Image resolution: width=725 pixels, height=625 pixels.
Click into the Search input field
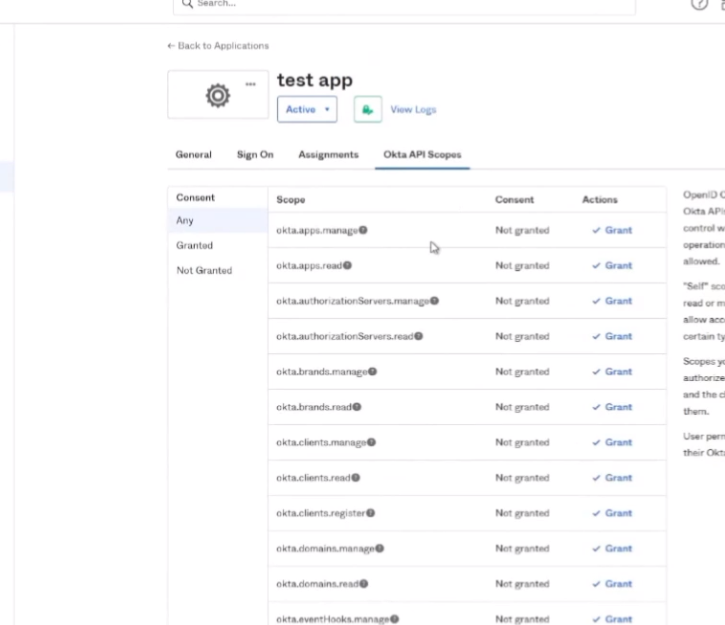point(405,5)
